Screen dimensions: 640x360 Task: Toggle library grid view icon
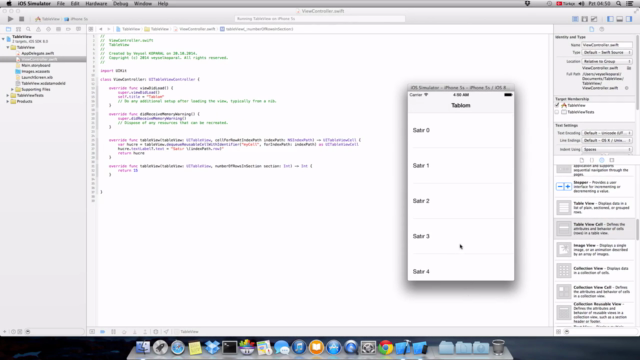coord(559,332)
